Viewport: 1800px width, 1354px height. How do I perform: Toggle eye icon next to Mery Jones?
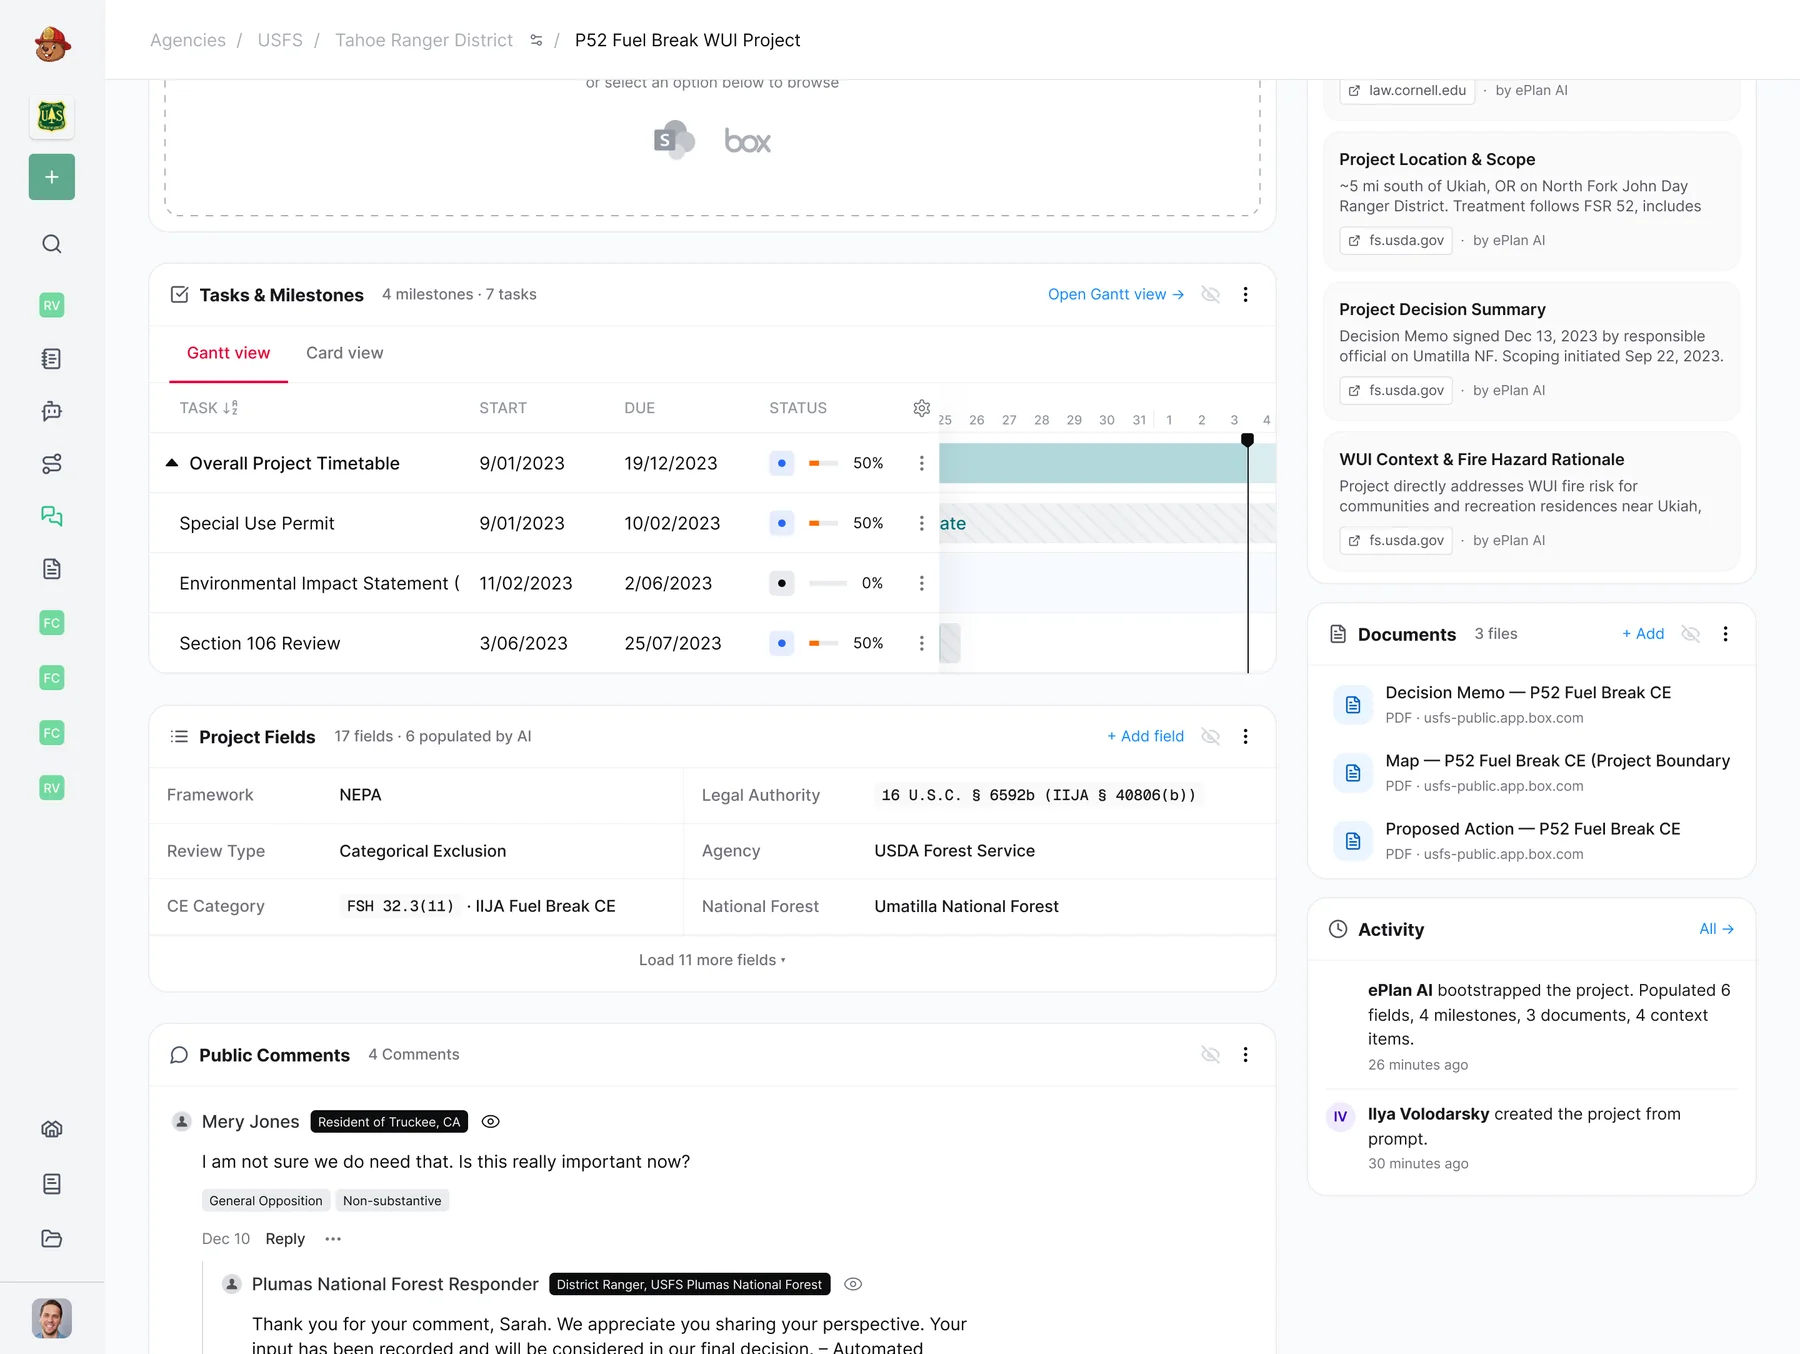point(490,1122)
